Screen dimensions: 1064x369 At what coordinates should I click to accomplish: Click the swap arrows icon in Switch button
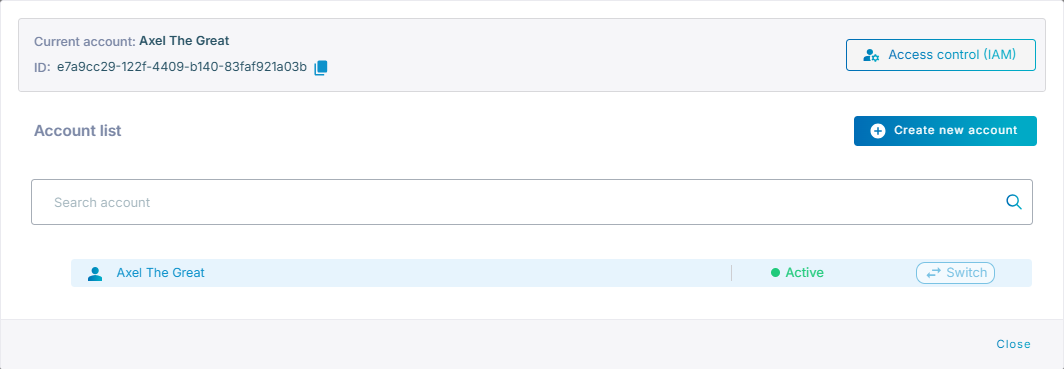tap(934, 273)
